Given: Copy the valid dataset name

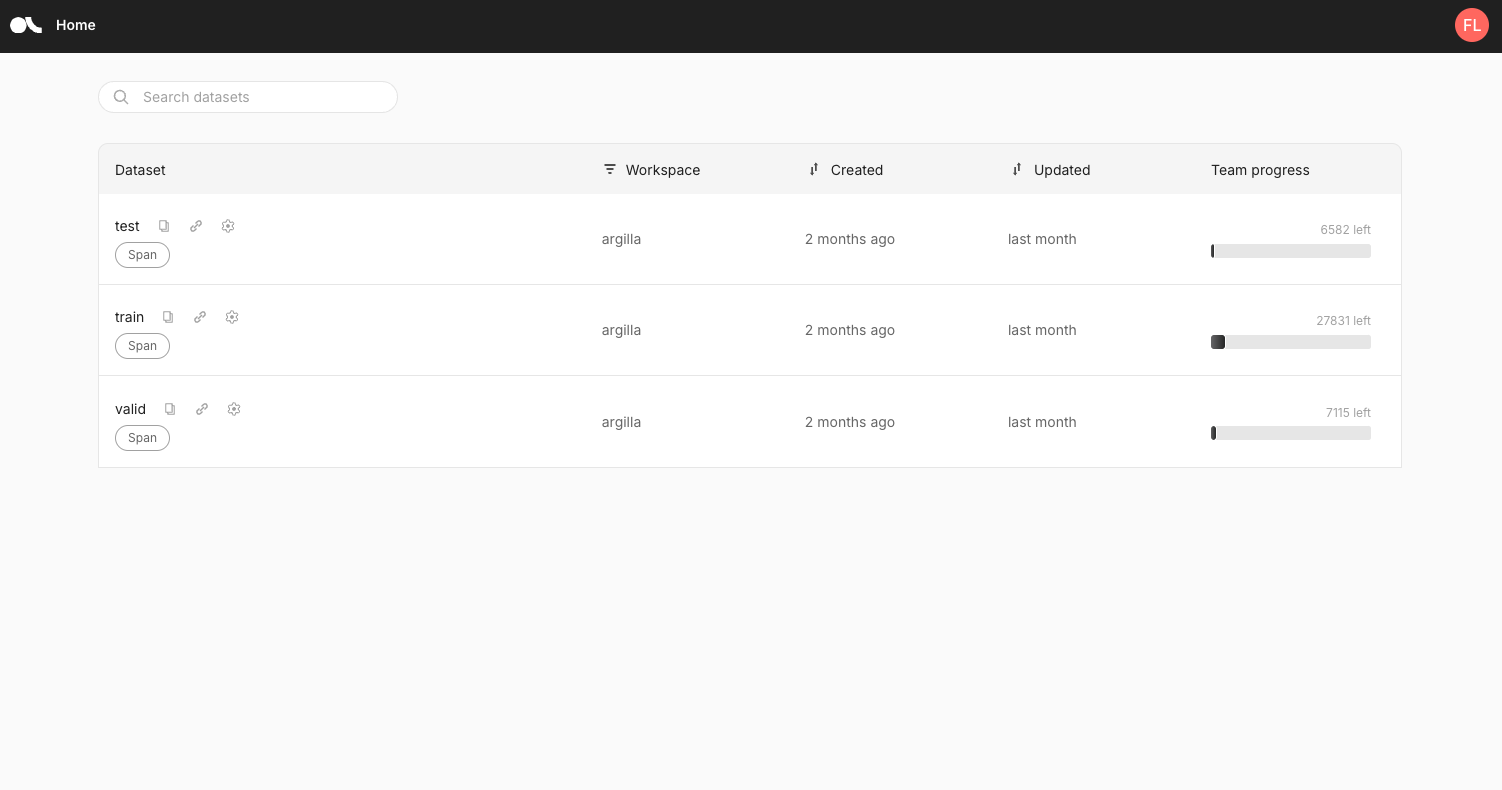Looking at the screenshot, I should [x=170, y=409].
